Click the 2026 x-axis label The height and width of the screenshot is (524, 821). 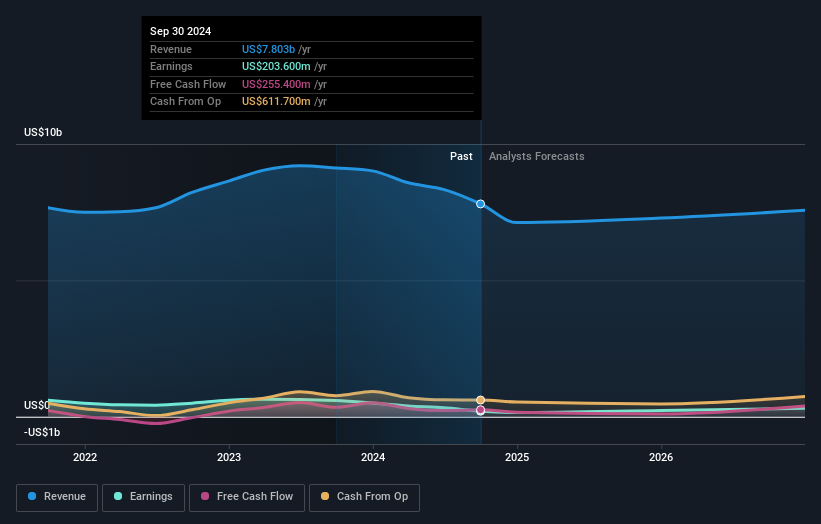tap(661, 457)
